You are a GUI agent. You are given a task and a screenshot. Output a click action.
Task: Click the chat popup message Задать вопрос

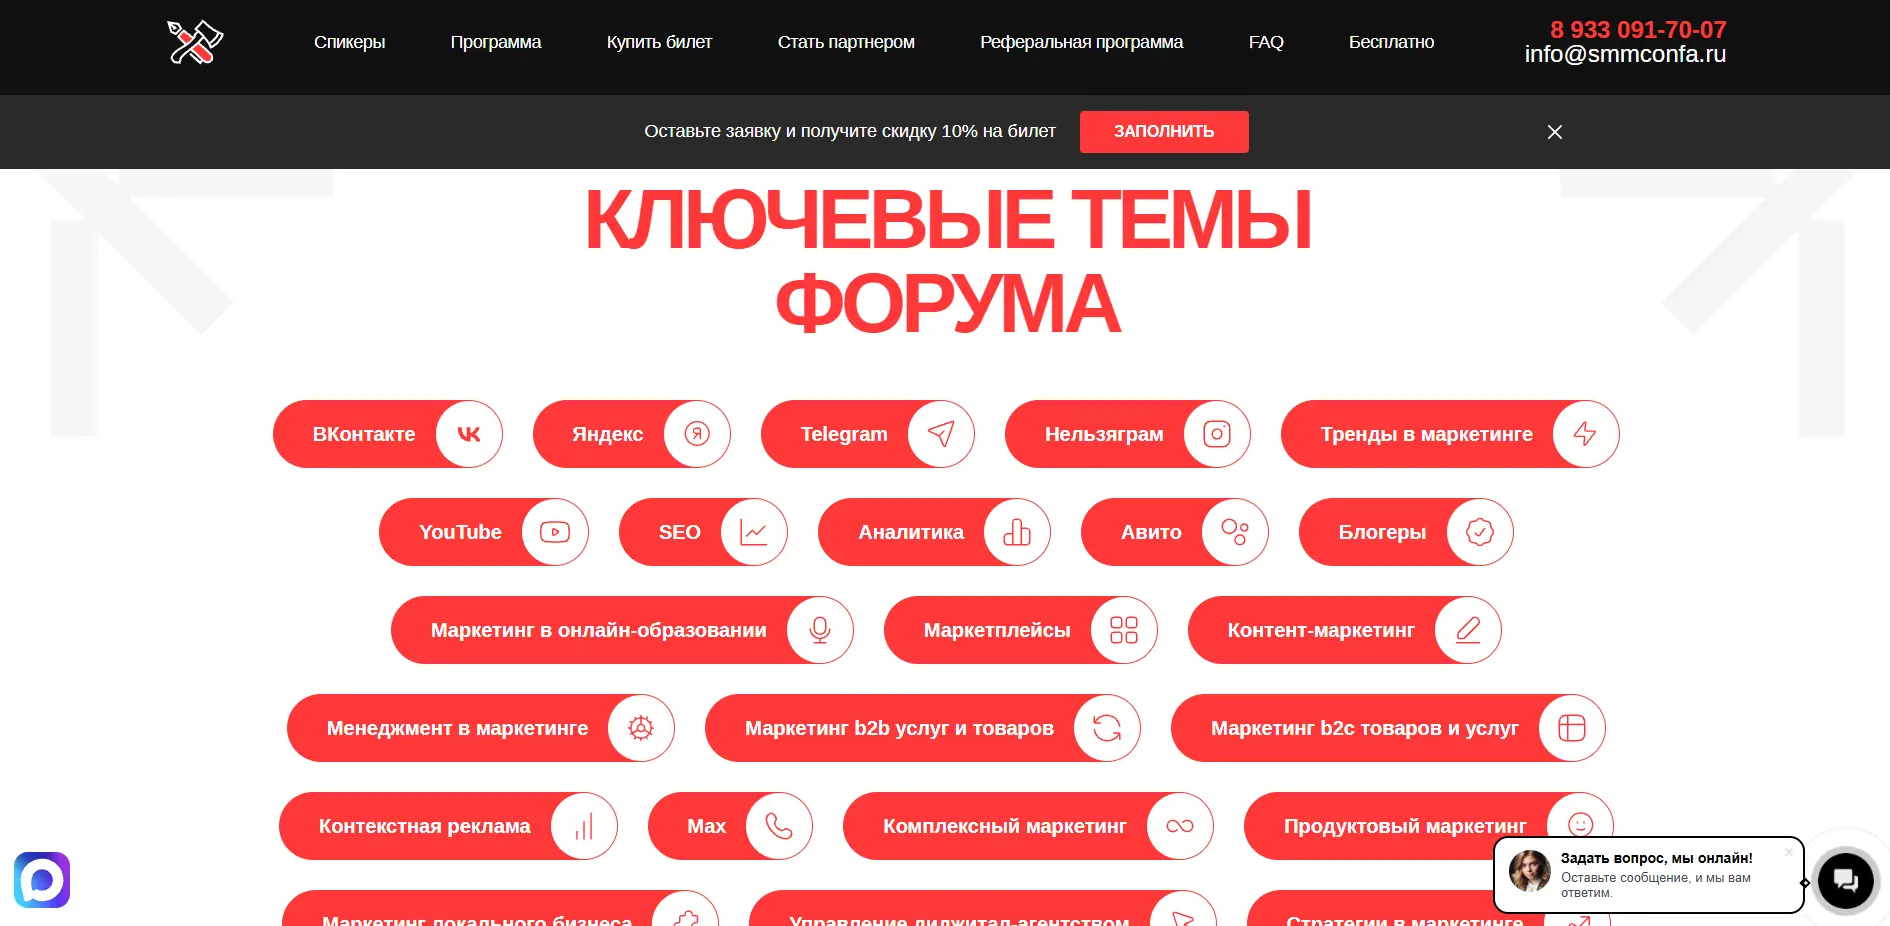[x=1656, y=858]
